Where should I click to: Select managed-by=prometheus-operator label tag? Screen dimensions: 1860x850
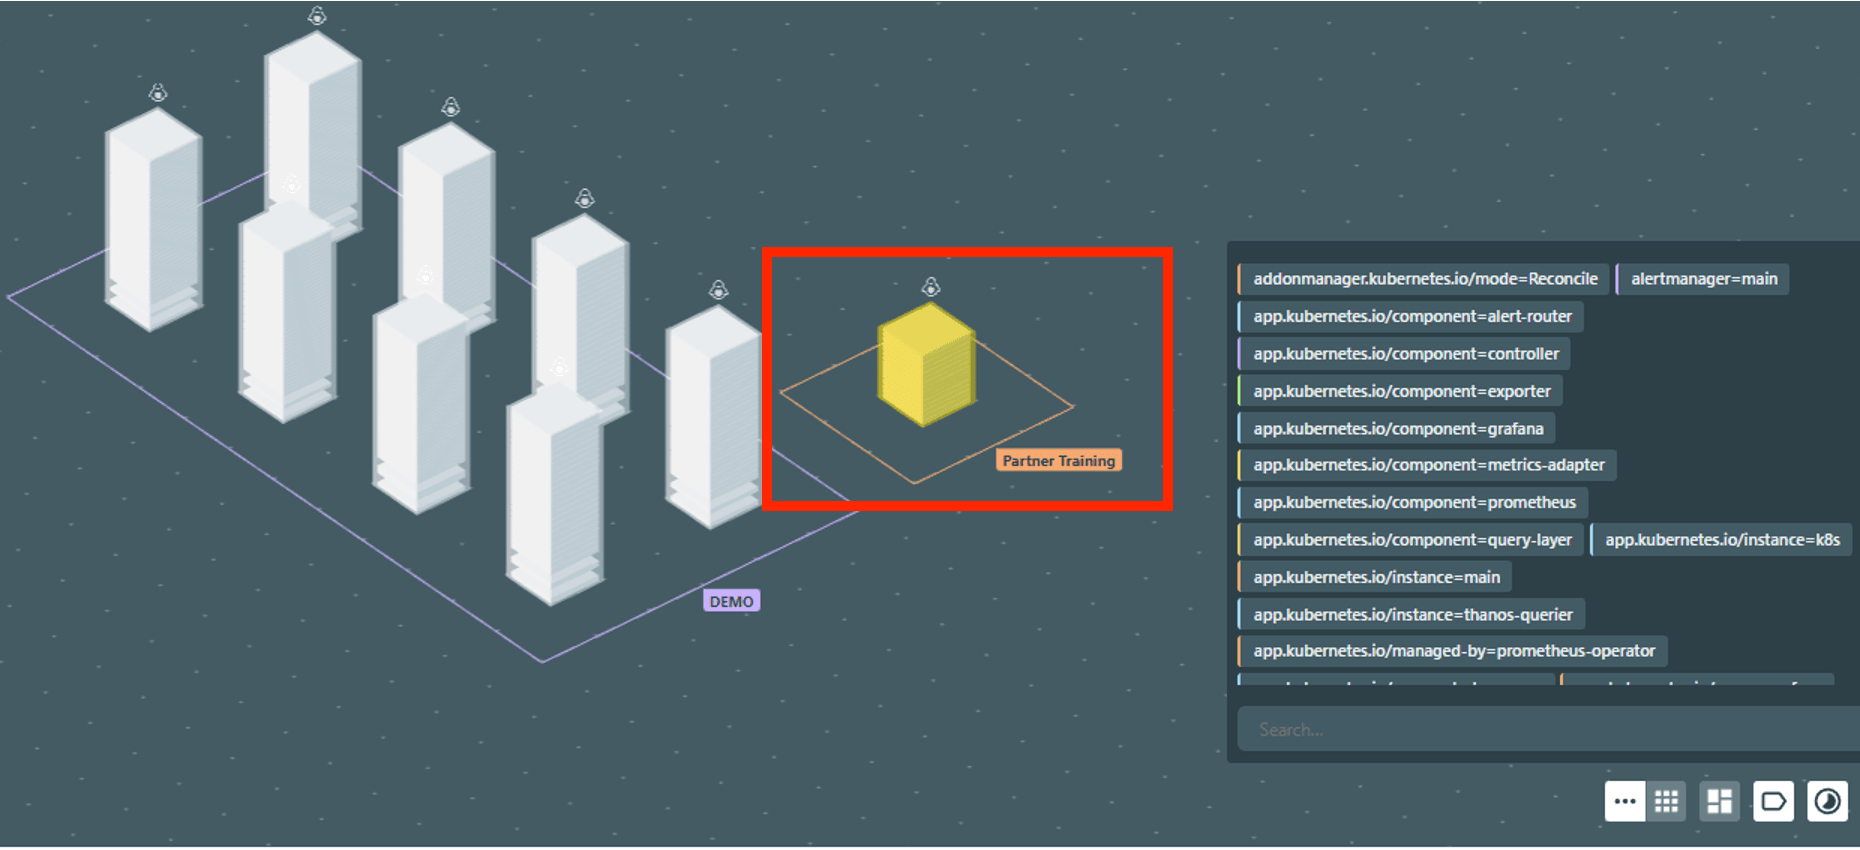(1453, 651)
